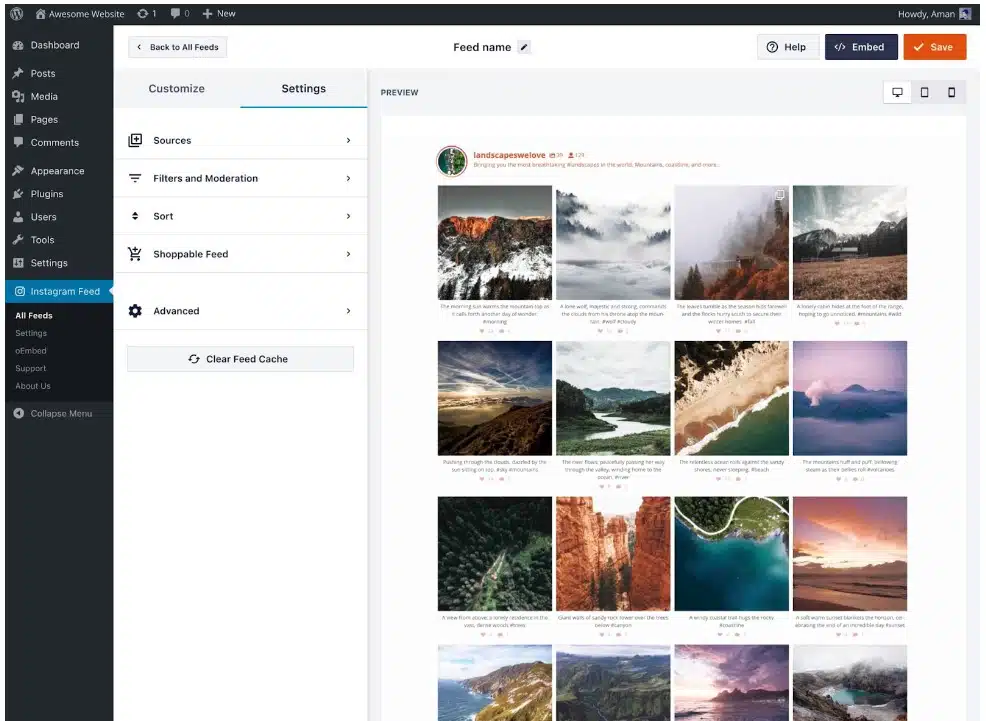The width and height of the screenshot is (986, 721).
Task: Expand the Shoppable Feed section
Action: (240, 255)
